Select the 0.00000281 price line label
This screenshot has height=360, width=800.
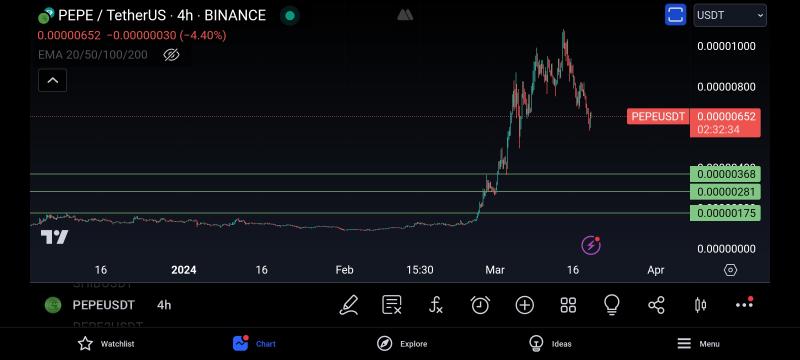pyautogui.click(x=725, y=192)
